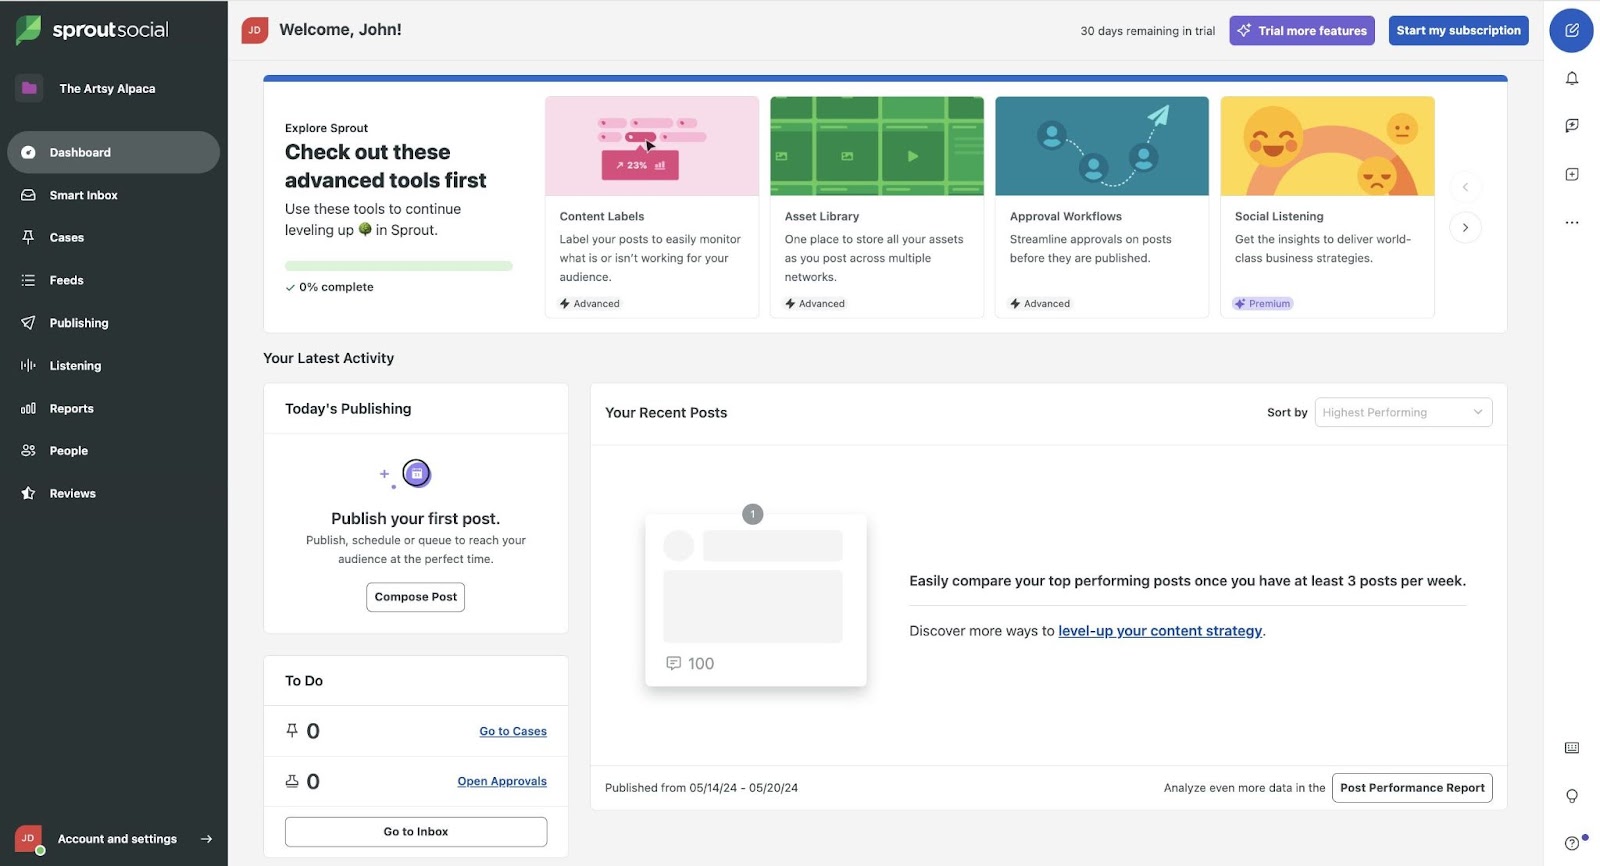Click The Artsy Alpaca workspace name

tap(107, 88)
